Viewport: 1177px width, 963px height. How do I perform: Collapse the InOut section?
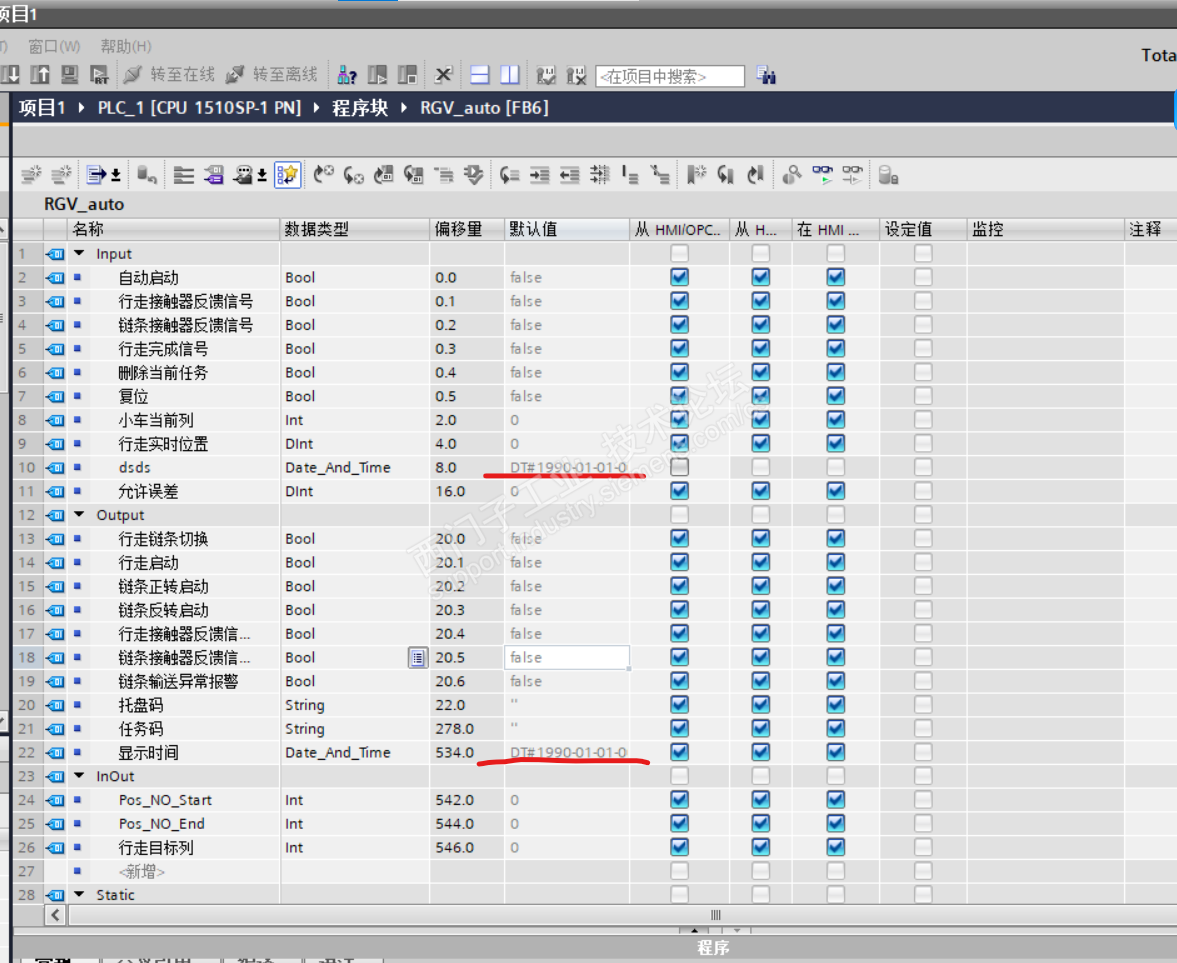click(x=79, y=776)
